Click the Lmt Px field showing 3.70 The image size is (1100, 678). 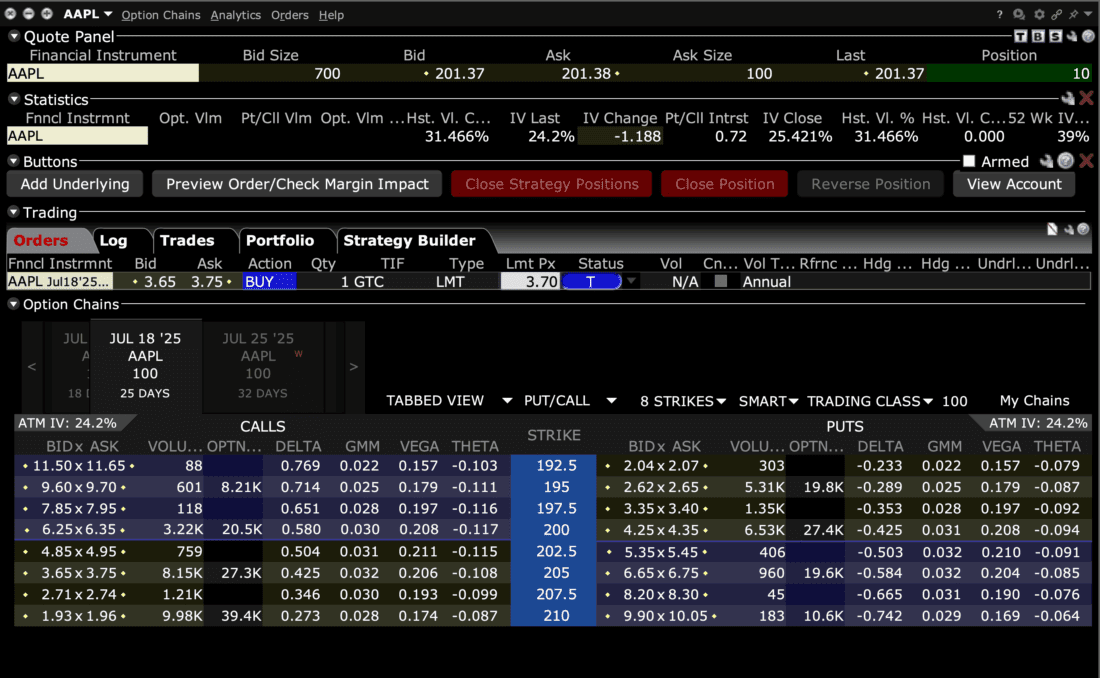[531, 281]
